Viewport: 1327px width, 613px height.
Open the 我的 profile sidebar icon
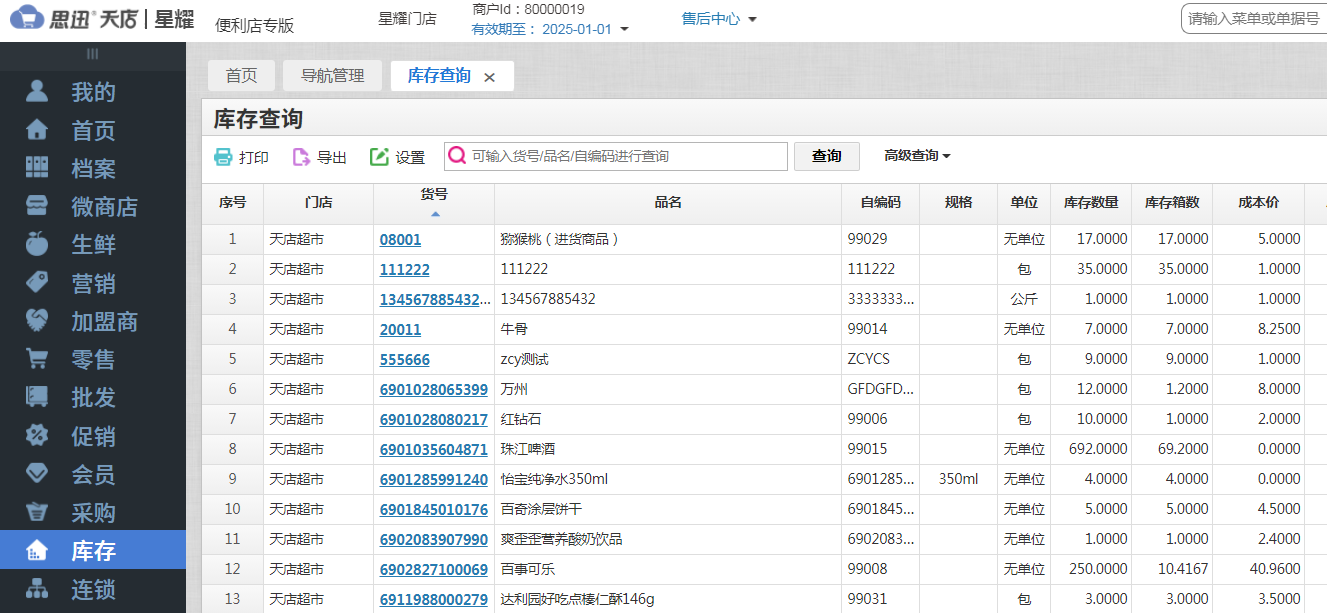tap(37, 91)
